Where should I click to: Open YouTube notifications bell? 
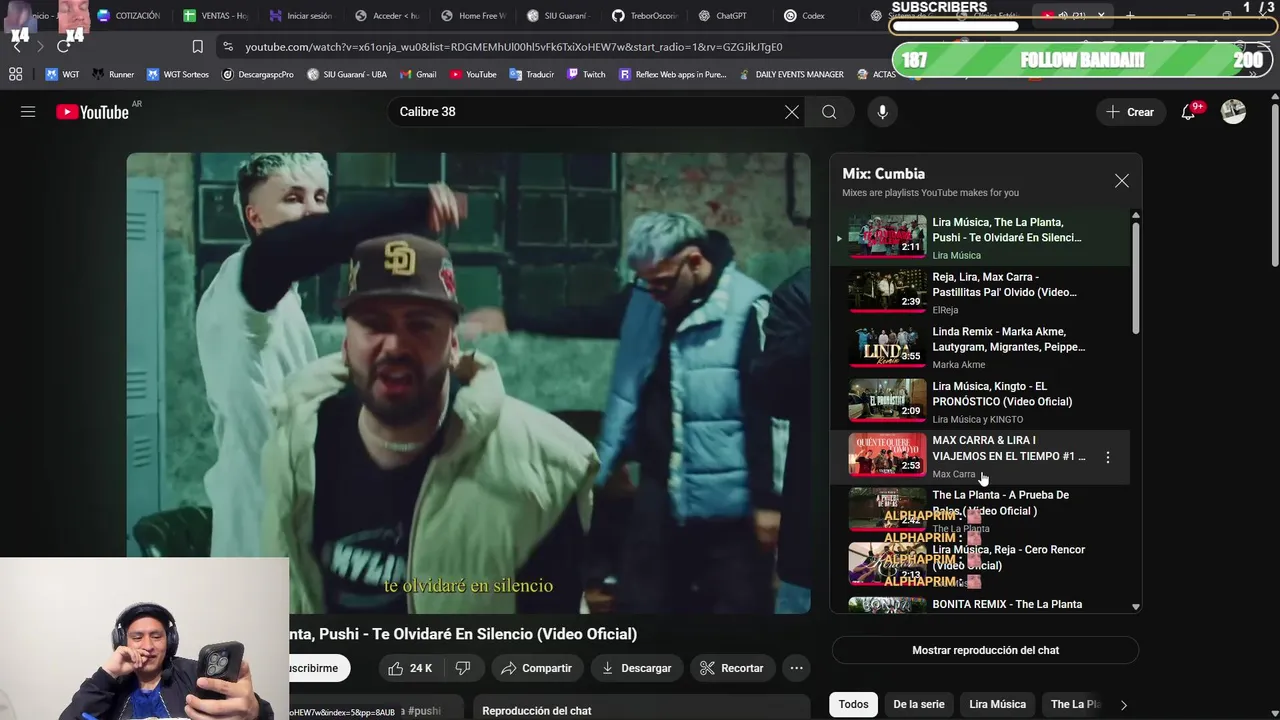(1188, 112)
